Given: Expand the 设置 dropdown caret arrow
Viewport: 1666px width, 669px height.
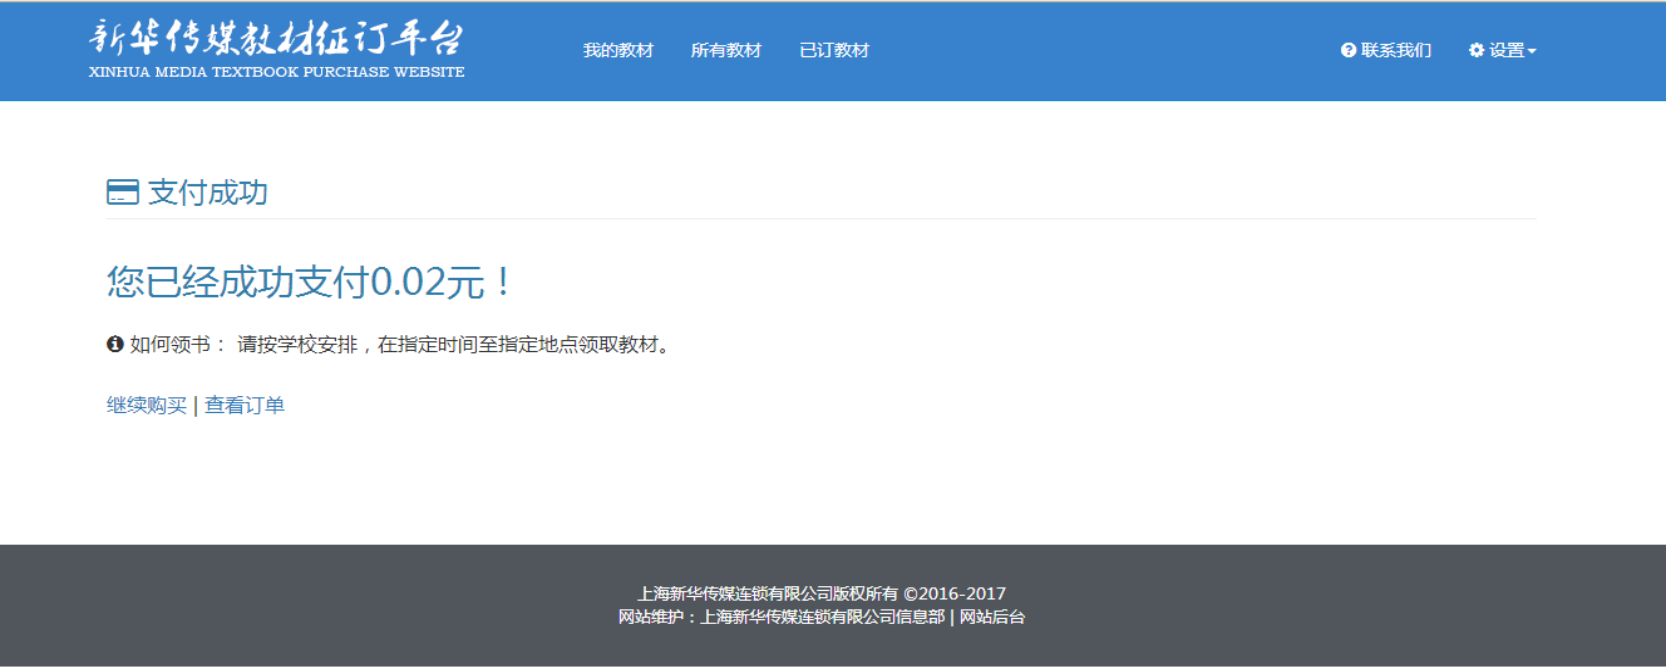Looking at the screenshot, I should [x=1532, y=51].
